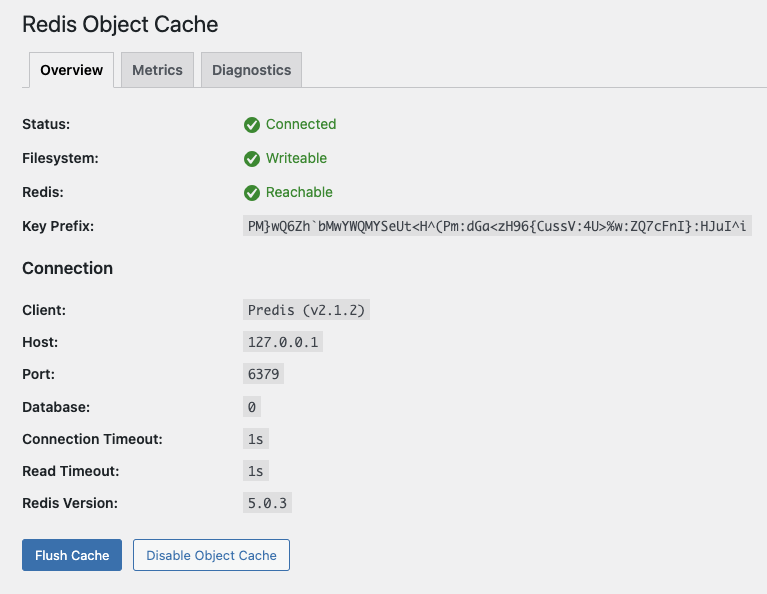Viewport: 767px width, 594px height.
Task: Click the green checkmark next to Connected
Action: tap(252, 125)
